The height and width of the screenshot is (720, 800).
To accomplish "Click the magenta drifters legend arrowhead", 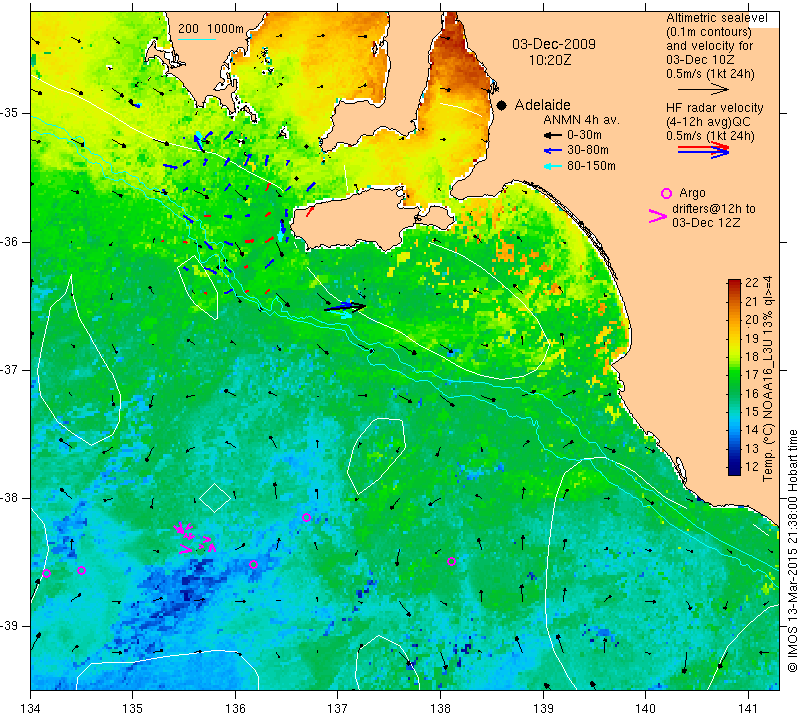I will [657, 216].
